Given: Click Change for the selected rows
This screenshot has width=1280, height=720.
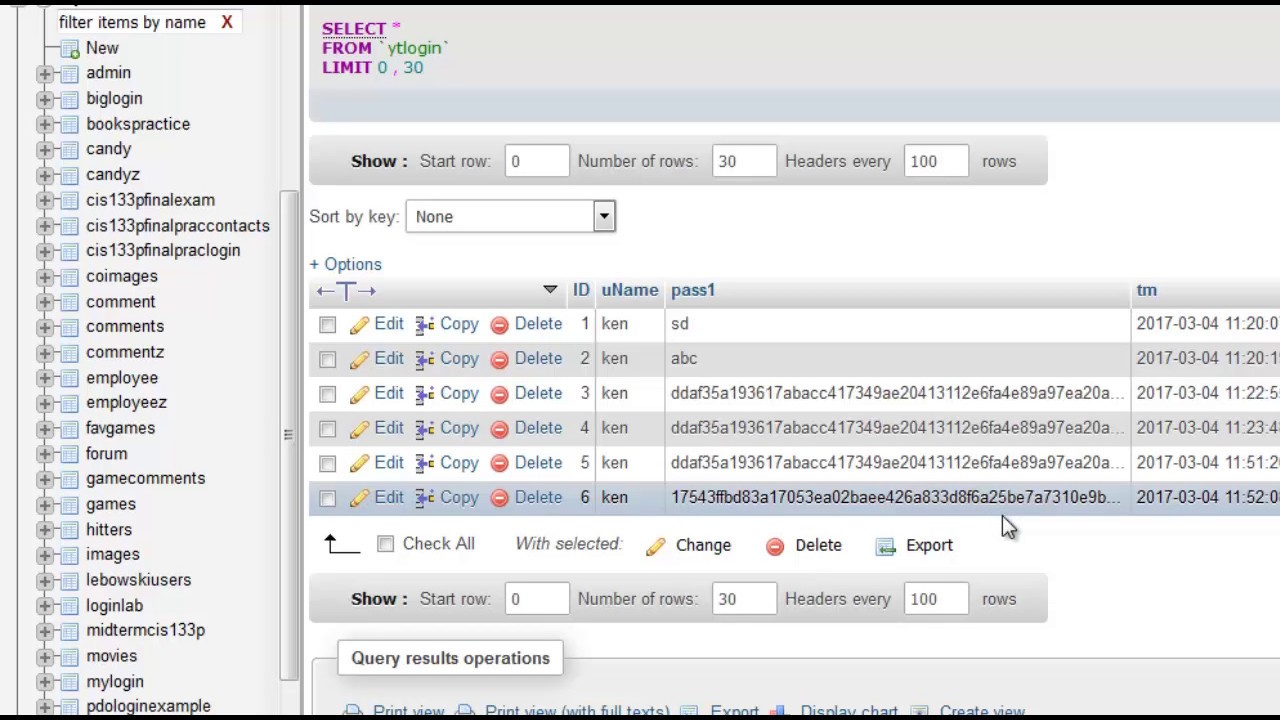Looking at the screenshot, I should click(x=703, y=545).
